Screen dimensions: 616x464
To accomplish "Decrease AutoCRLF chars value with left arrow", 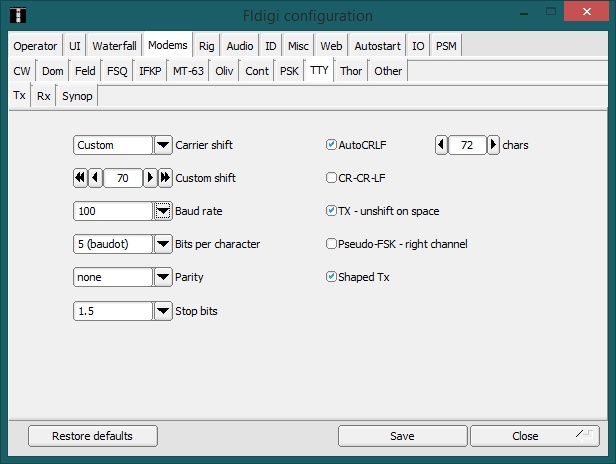I will 441,145.
